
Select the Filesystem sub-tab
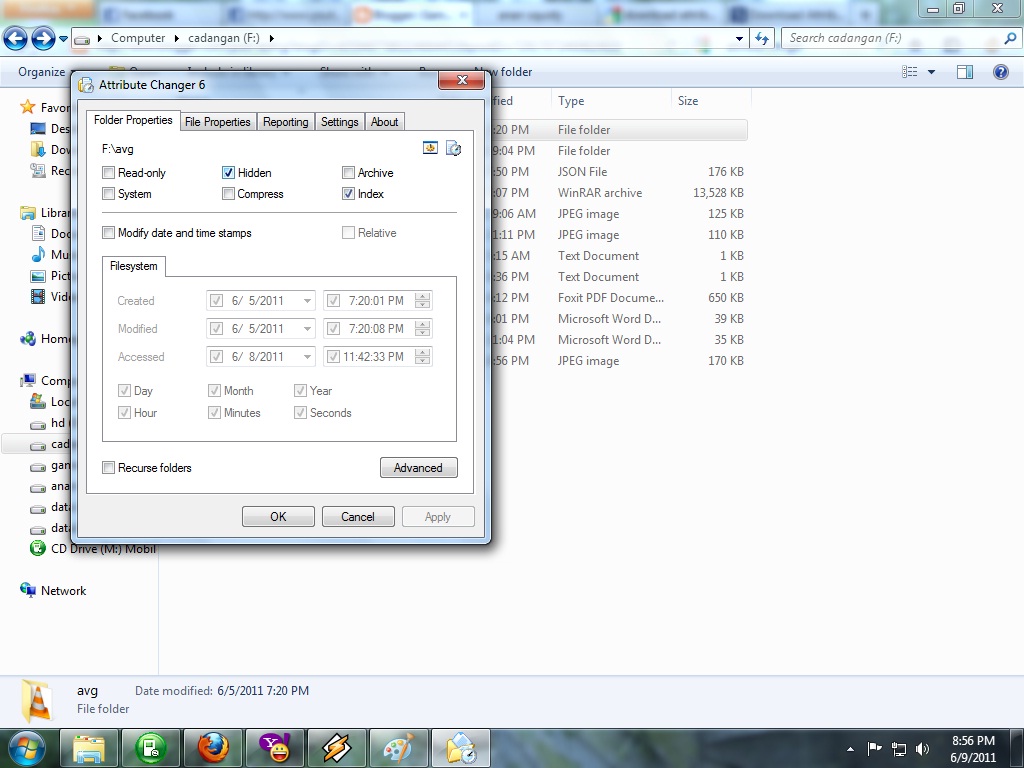(x=133, y=266)
